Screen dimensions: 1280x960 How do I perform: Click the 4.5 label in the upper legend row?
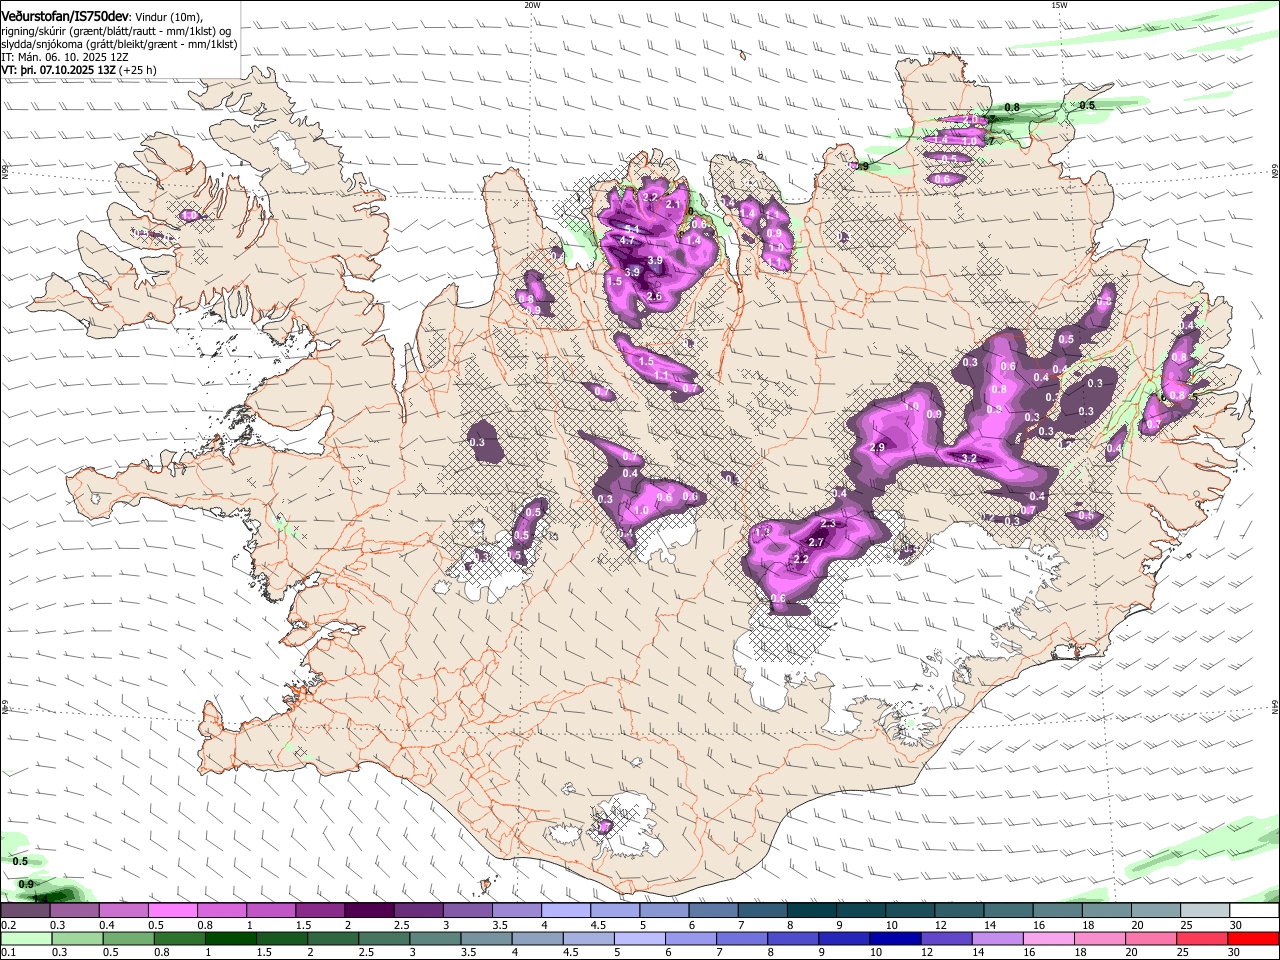coord(598,925)
